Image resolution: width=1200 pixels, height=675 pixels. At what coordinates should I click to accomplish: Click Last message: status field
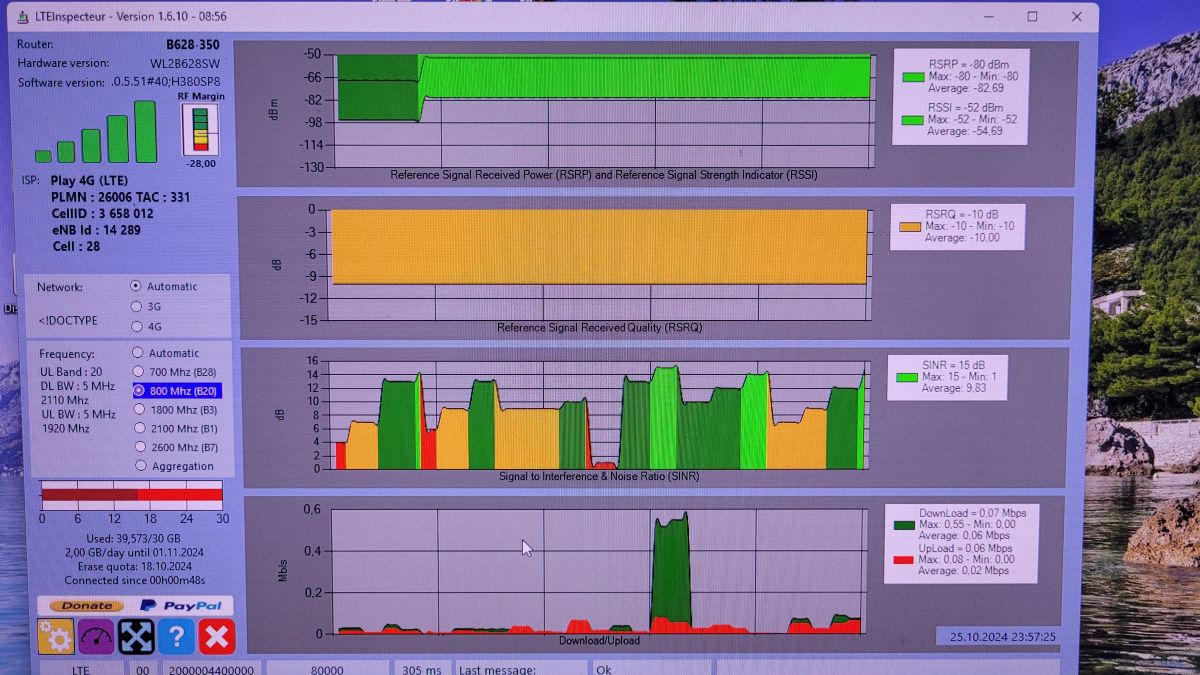tap(521, 669)
